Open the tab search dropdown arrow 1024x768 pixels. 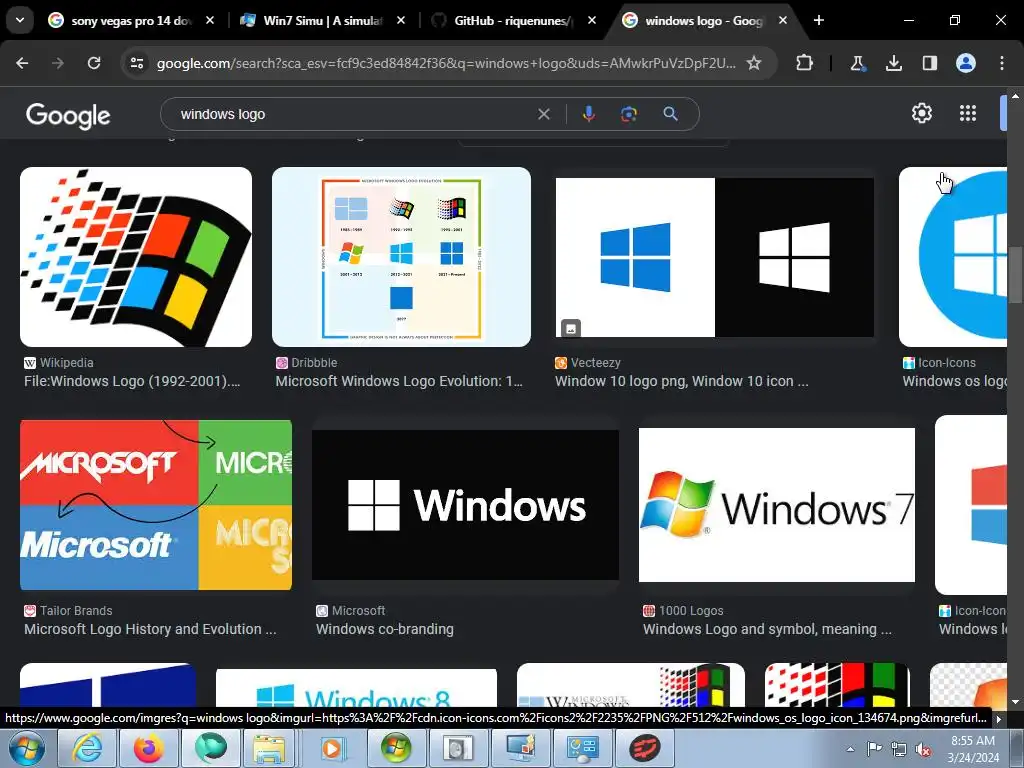pos(20,20)
